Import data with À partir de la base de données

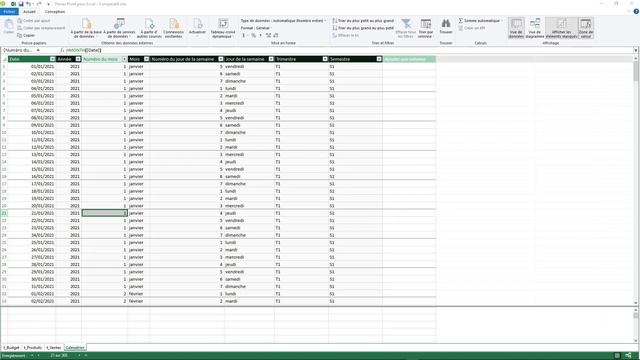pyautogui.click(x=86, y=28)
